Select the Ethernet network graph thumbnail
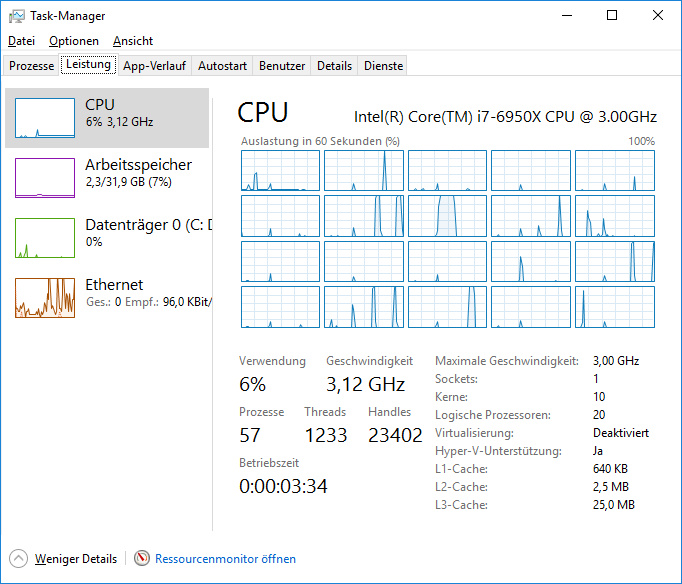 pos(45,298)
